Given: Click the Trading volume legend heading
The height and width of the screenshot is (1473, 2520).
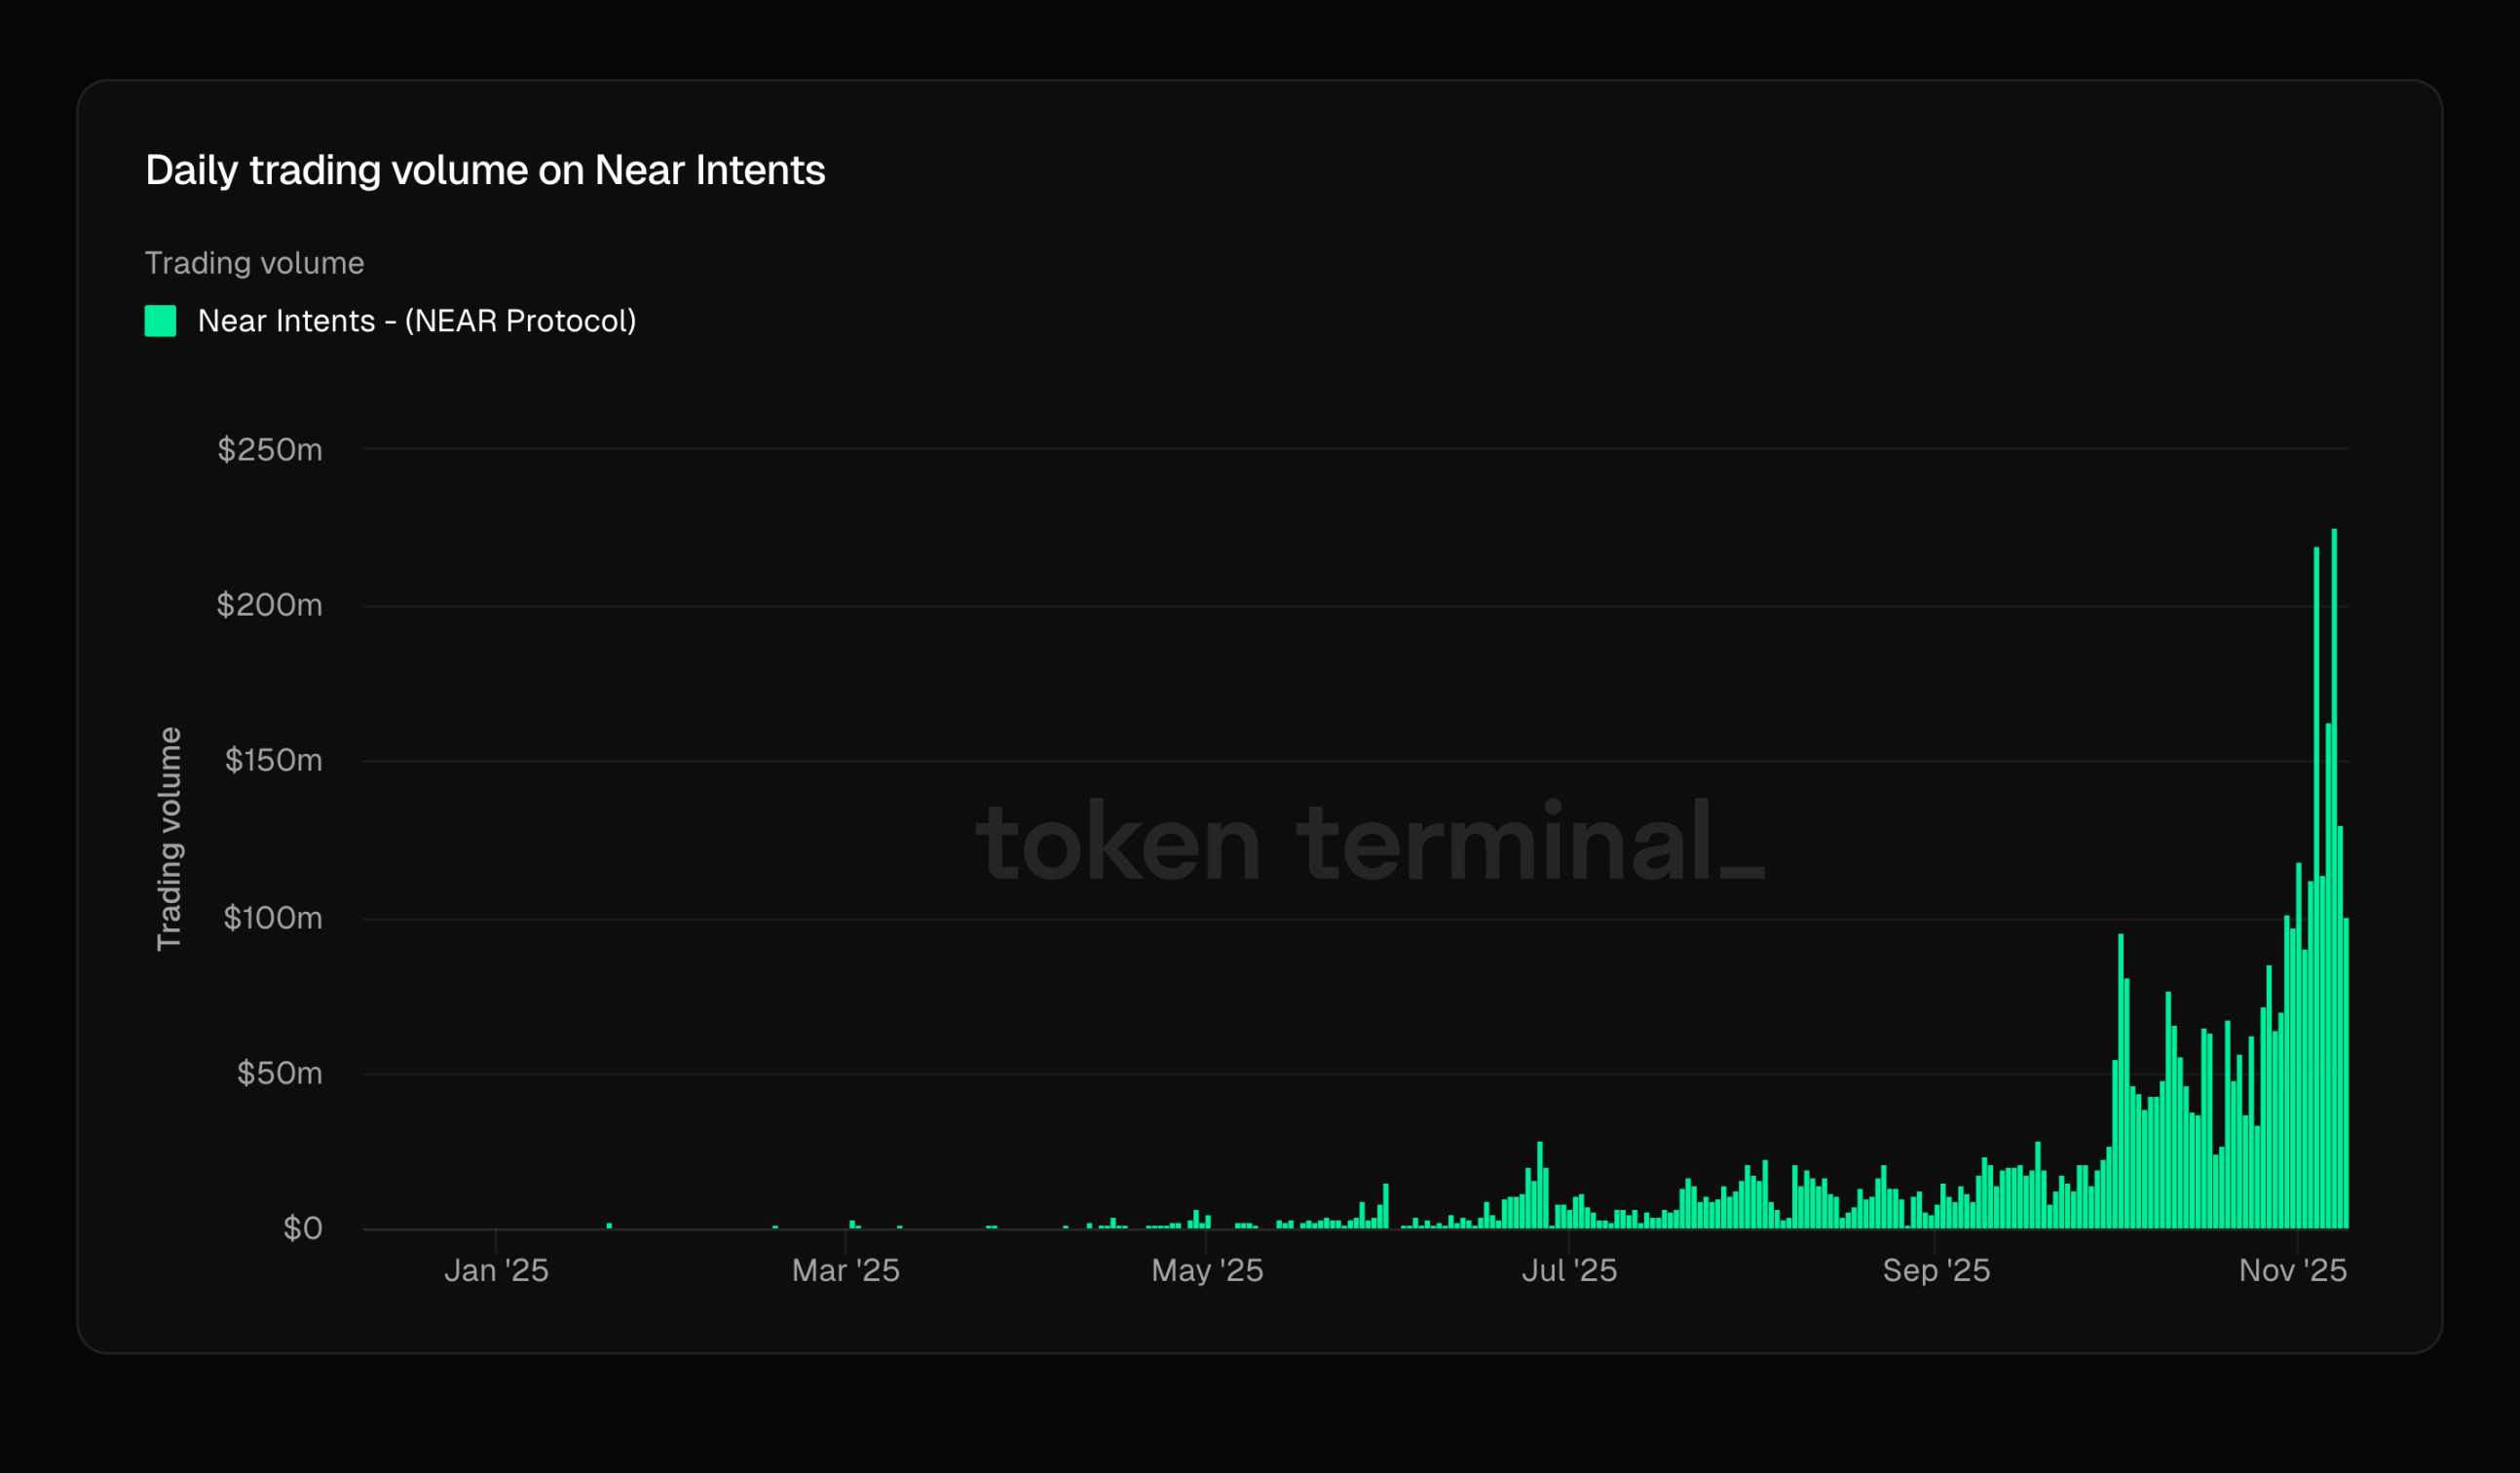Looking at the screenshot, I should point(254,263).
